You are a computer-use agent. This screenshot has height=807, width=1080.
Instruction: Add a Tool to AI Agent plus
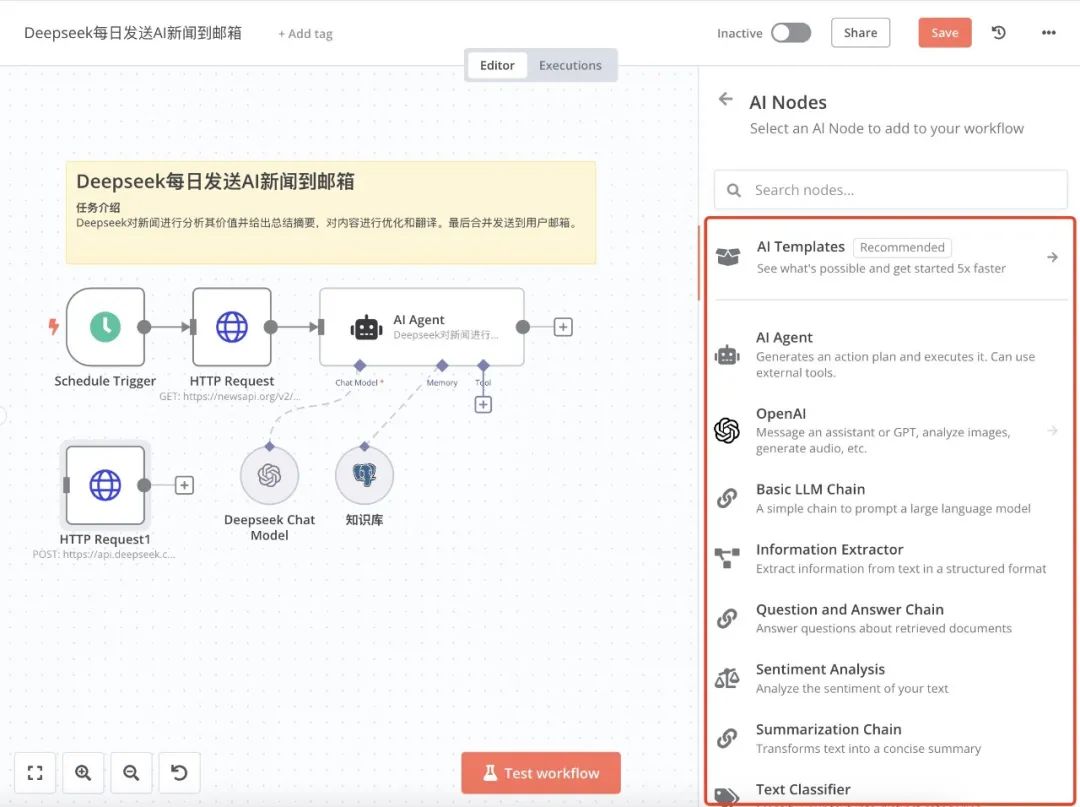coord(483,404)
